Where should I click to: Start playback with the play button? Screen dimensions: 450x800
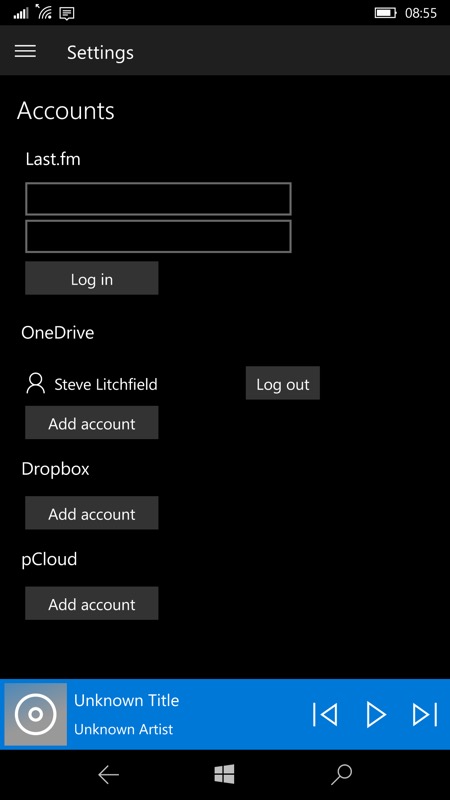tap(376, 714)
